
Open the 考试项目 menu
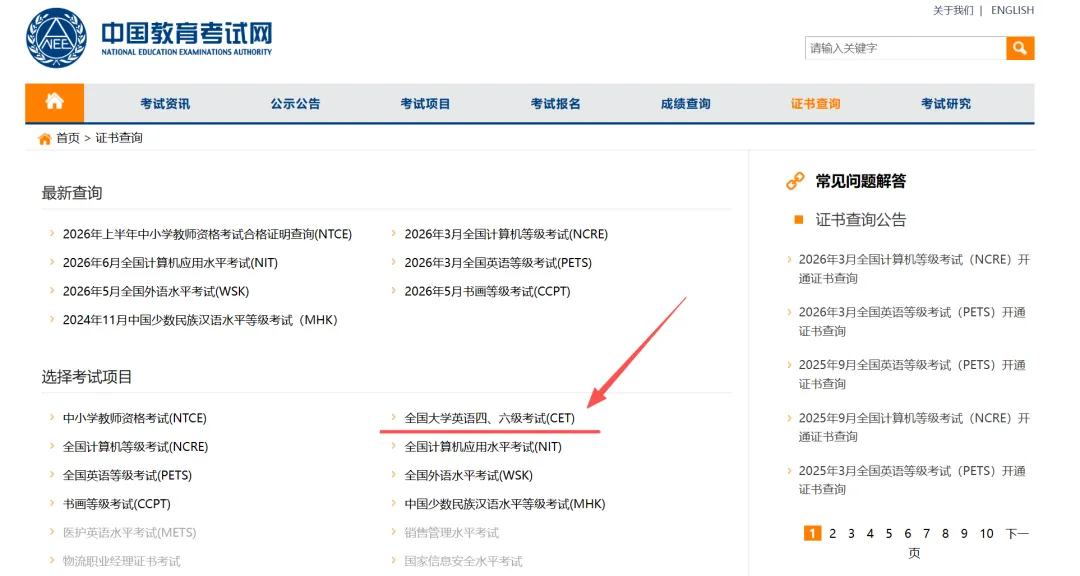pyautogui.click(x=426, y=103)
